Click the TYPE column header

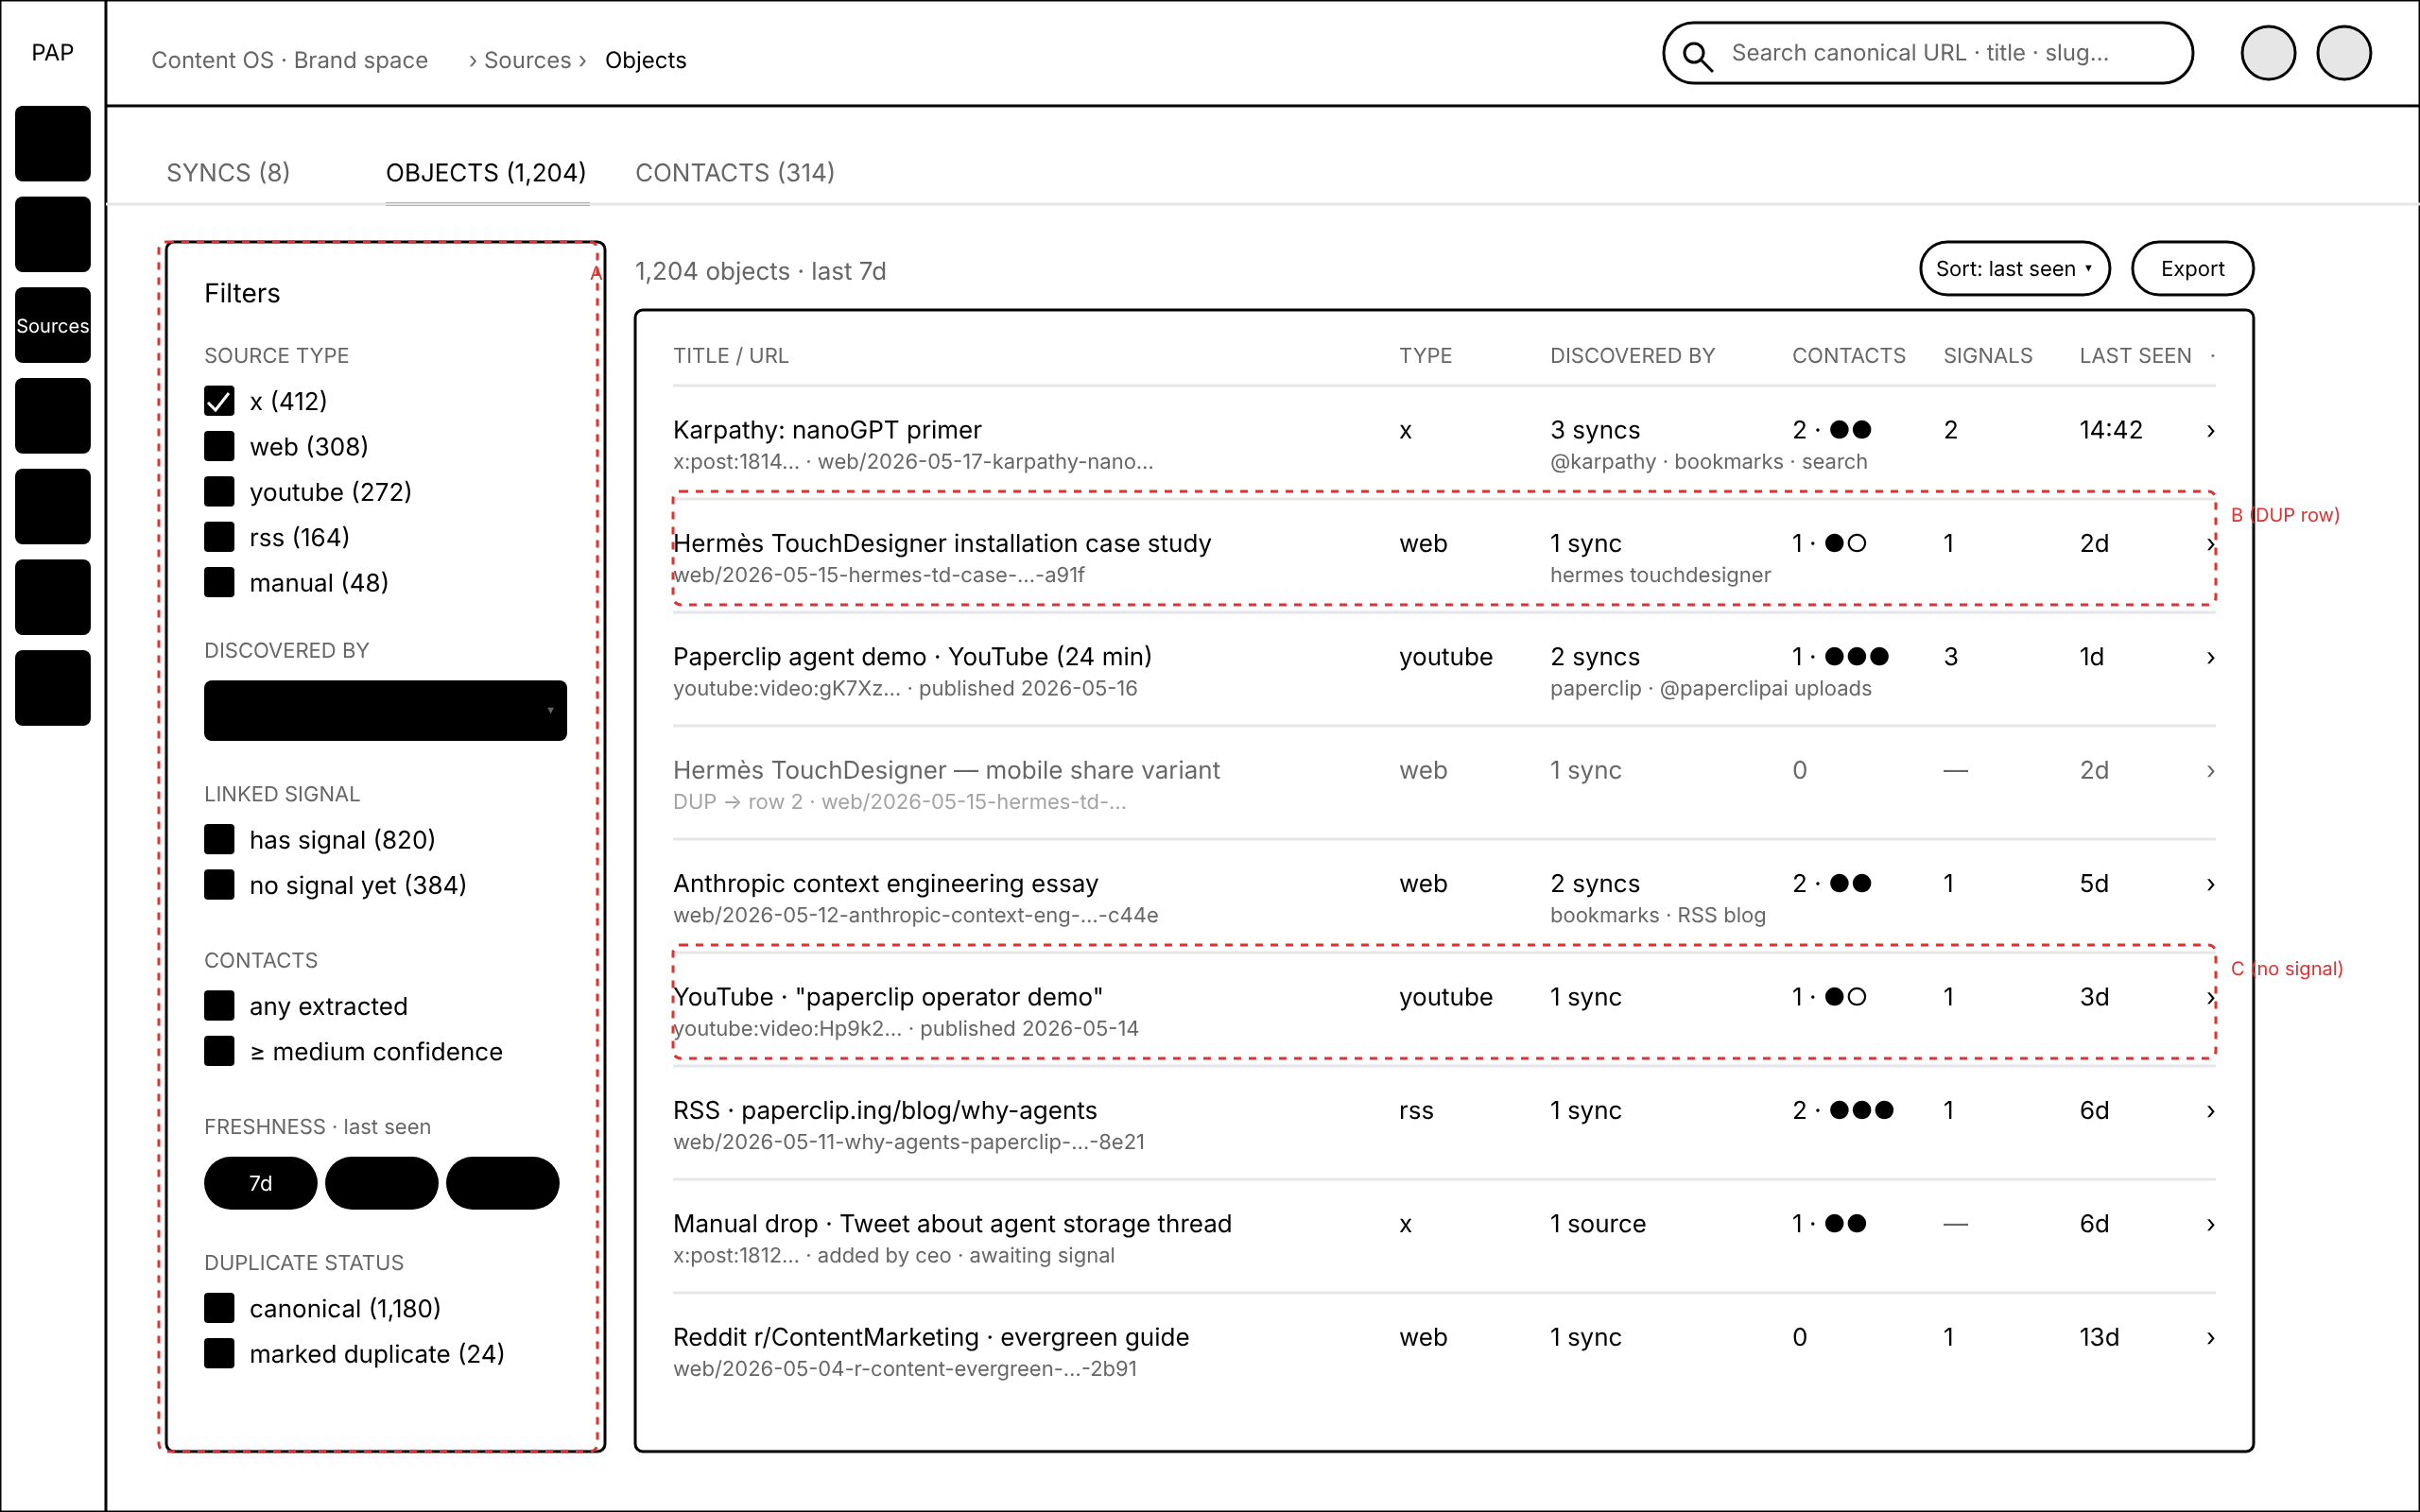[1425, 356]
